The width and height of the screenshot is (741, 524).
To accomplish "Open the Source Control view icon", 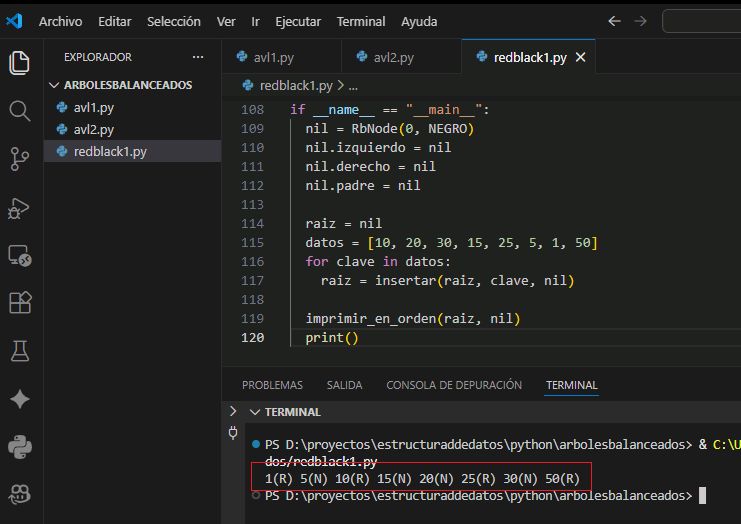I will (20, 157).
